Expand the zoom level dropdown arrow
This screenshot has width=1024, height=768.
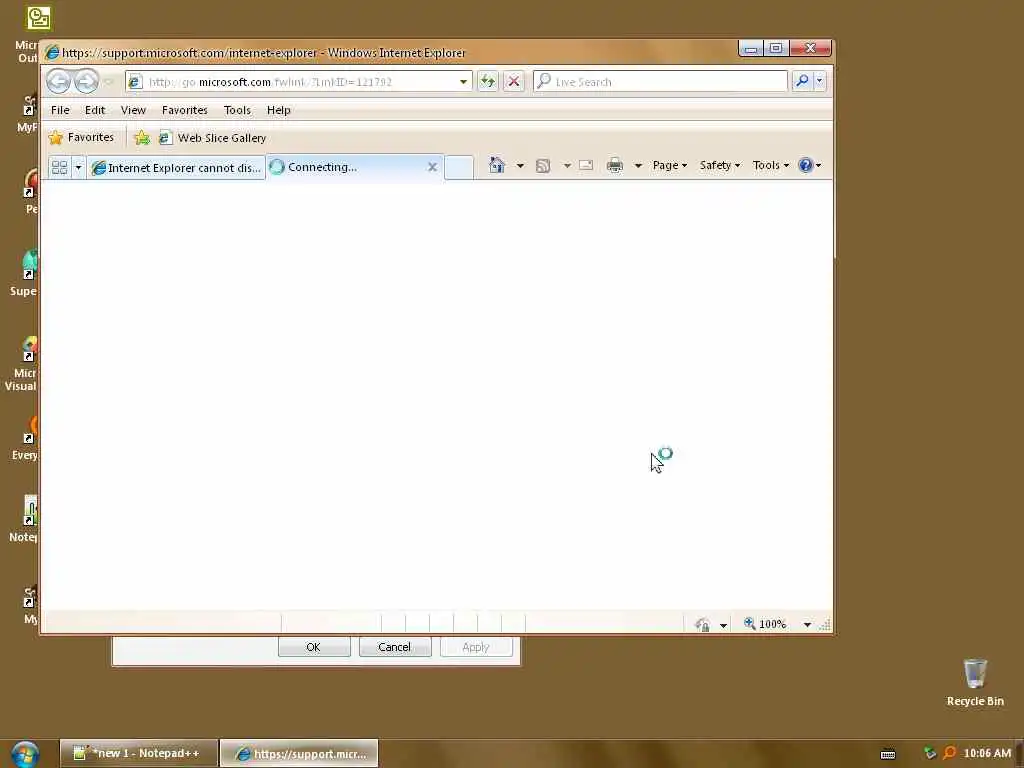(807, 625)
